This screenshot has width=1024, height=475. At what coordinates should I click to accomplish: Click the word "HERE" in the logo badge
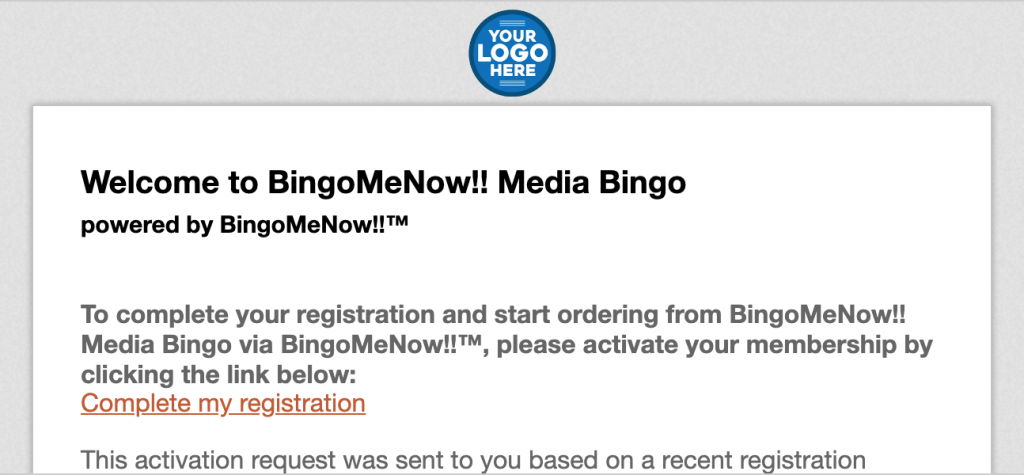tap(513, 70)
